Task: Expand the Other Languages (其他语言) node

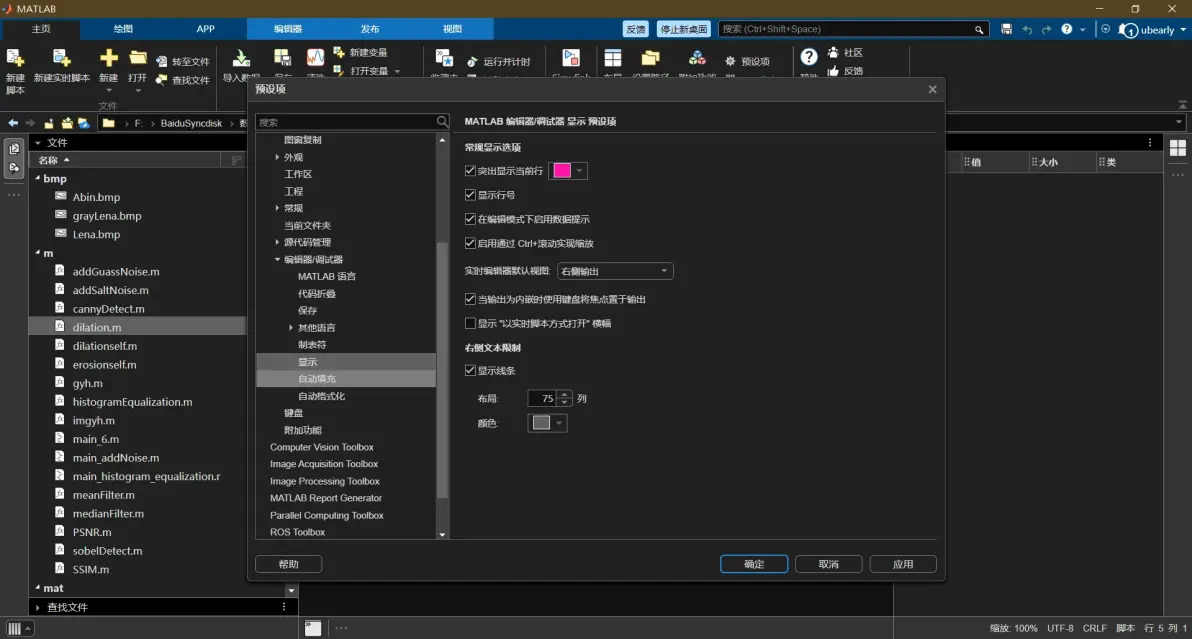Action: point(290,328)
